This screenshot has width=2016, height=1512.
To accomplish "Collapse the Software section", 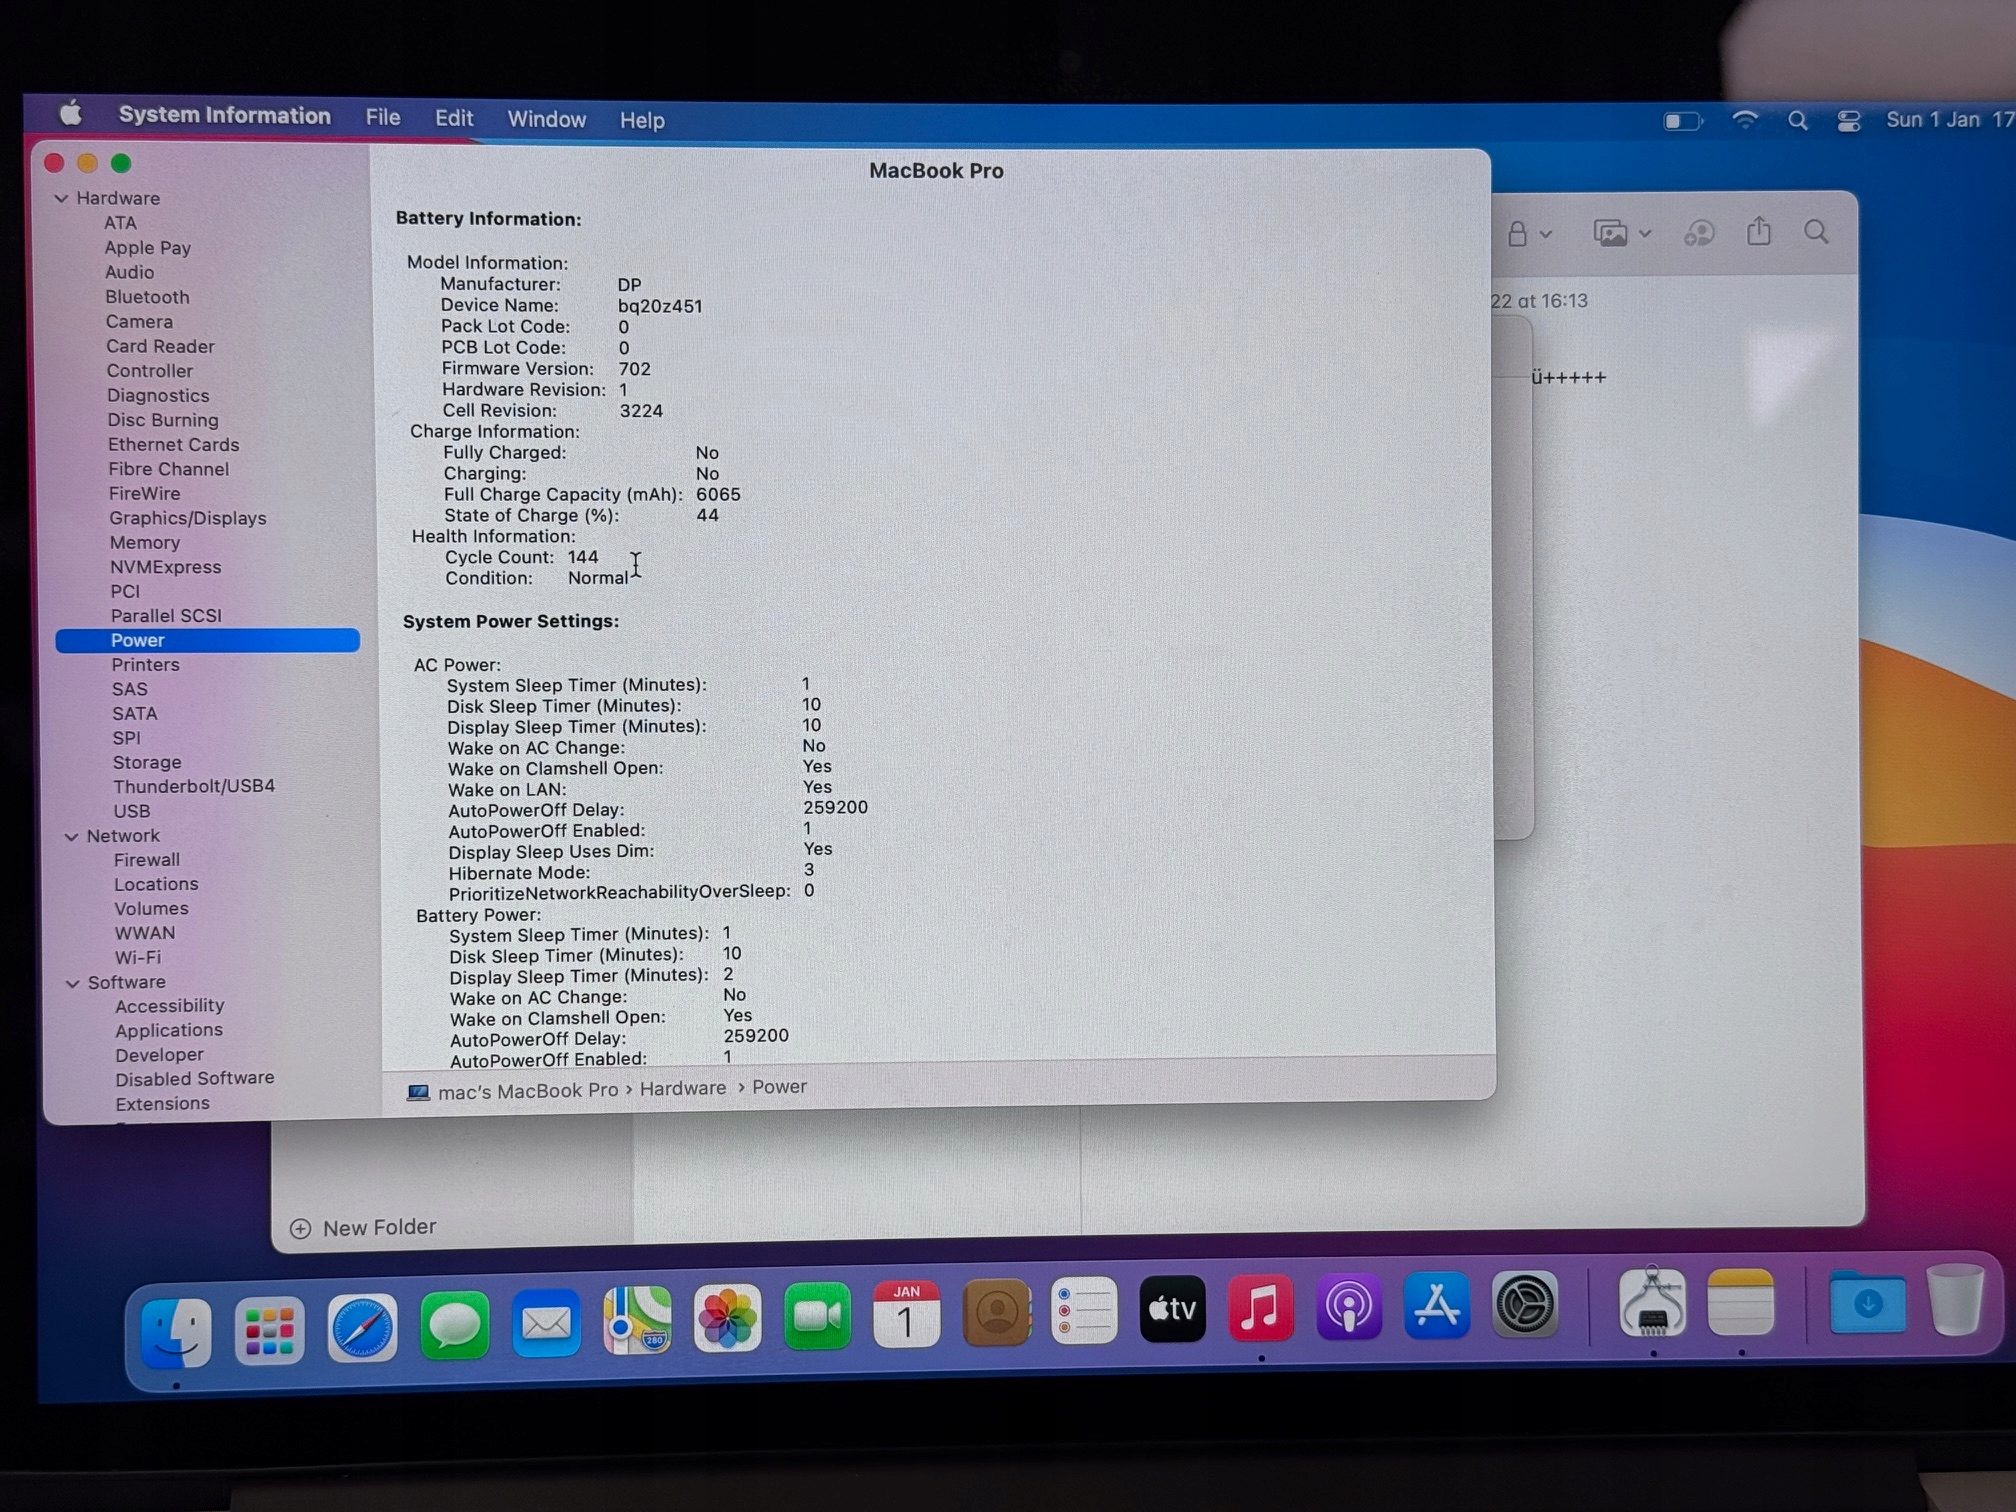I will (72, 983).
